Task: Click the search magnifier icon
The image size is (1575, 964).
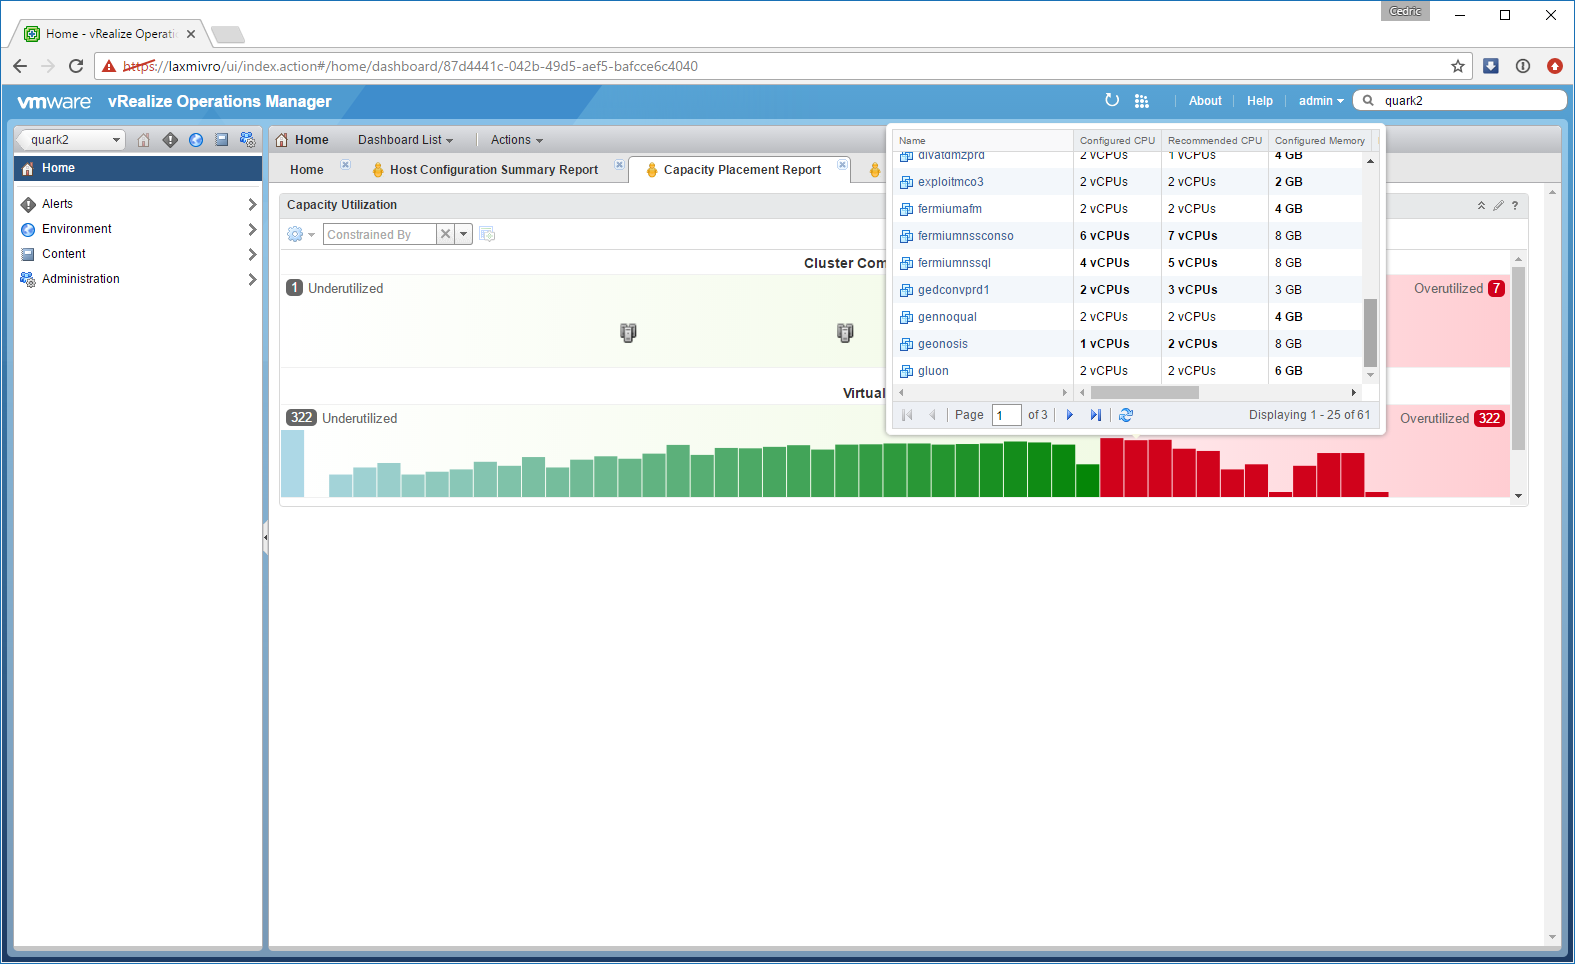Action: [x=1369, y=100]
